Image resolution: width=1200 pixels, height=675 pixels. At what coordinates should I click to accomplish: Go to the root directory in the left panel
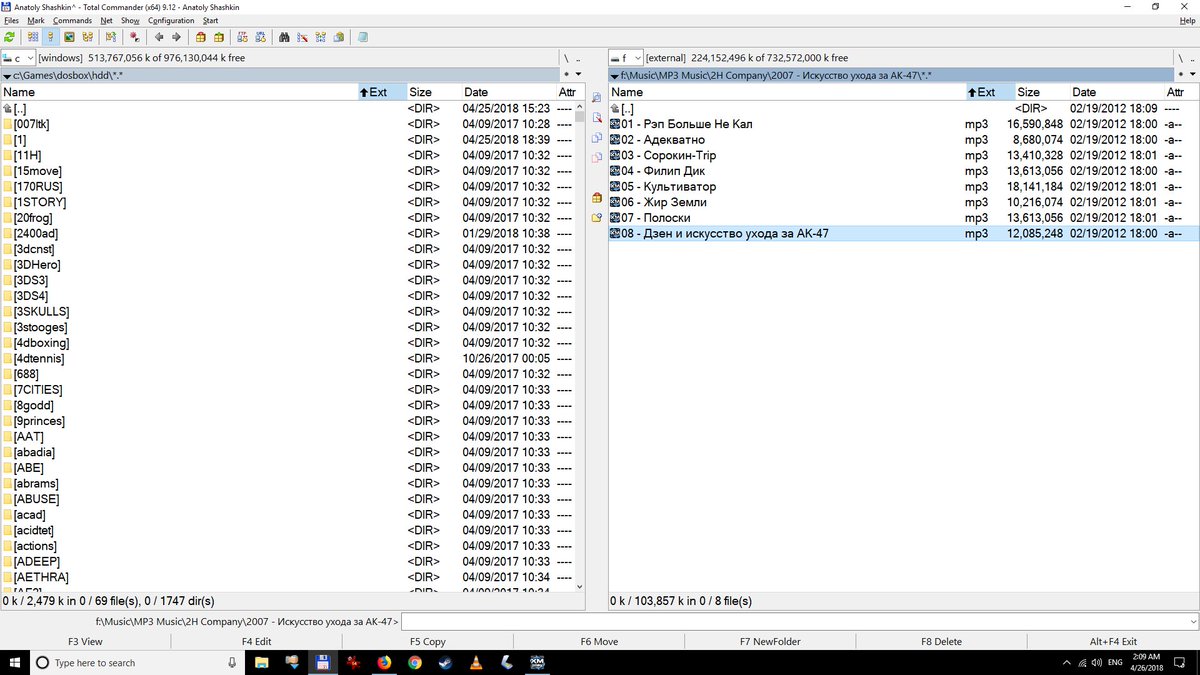coord(566,58)
